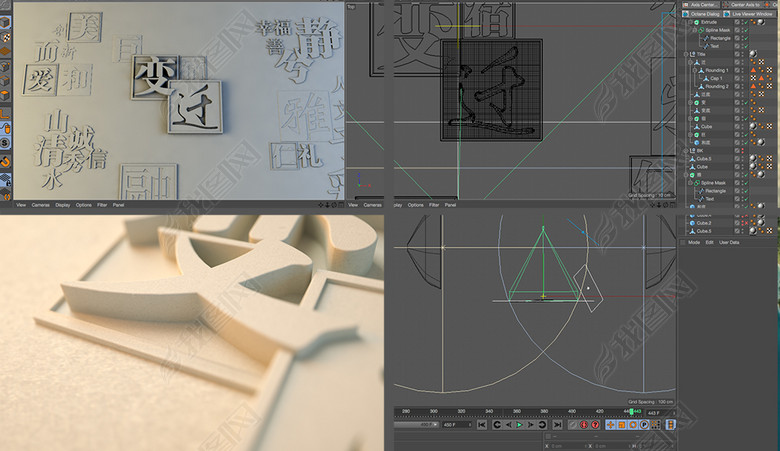
Task: Toggle Position keyframe recording icon
Action: [x=610, y=425]
